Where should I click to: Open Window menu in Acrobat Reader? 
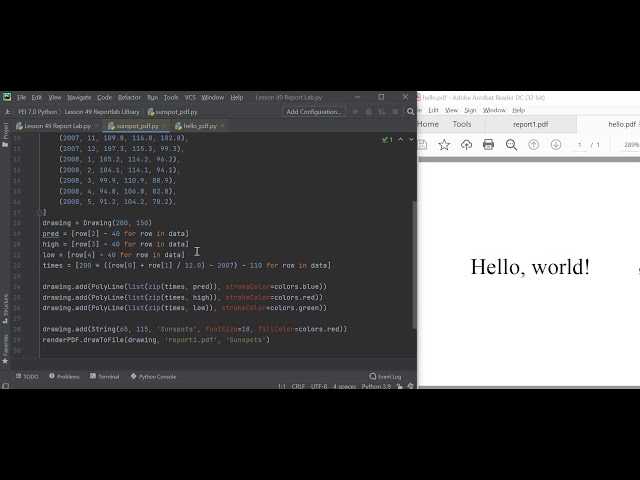(494, 110)
